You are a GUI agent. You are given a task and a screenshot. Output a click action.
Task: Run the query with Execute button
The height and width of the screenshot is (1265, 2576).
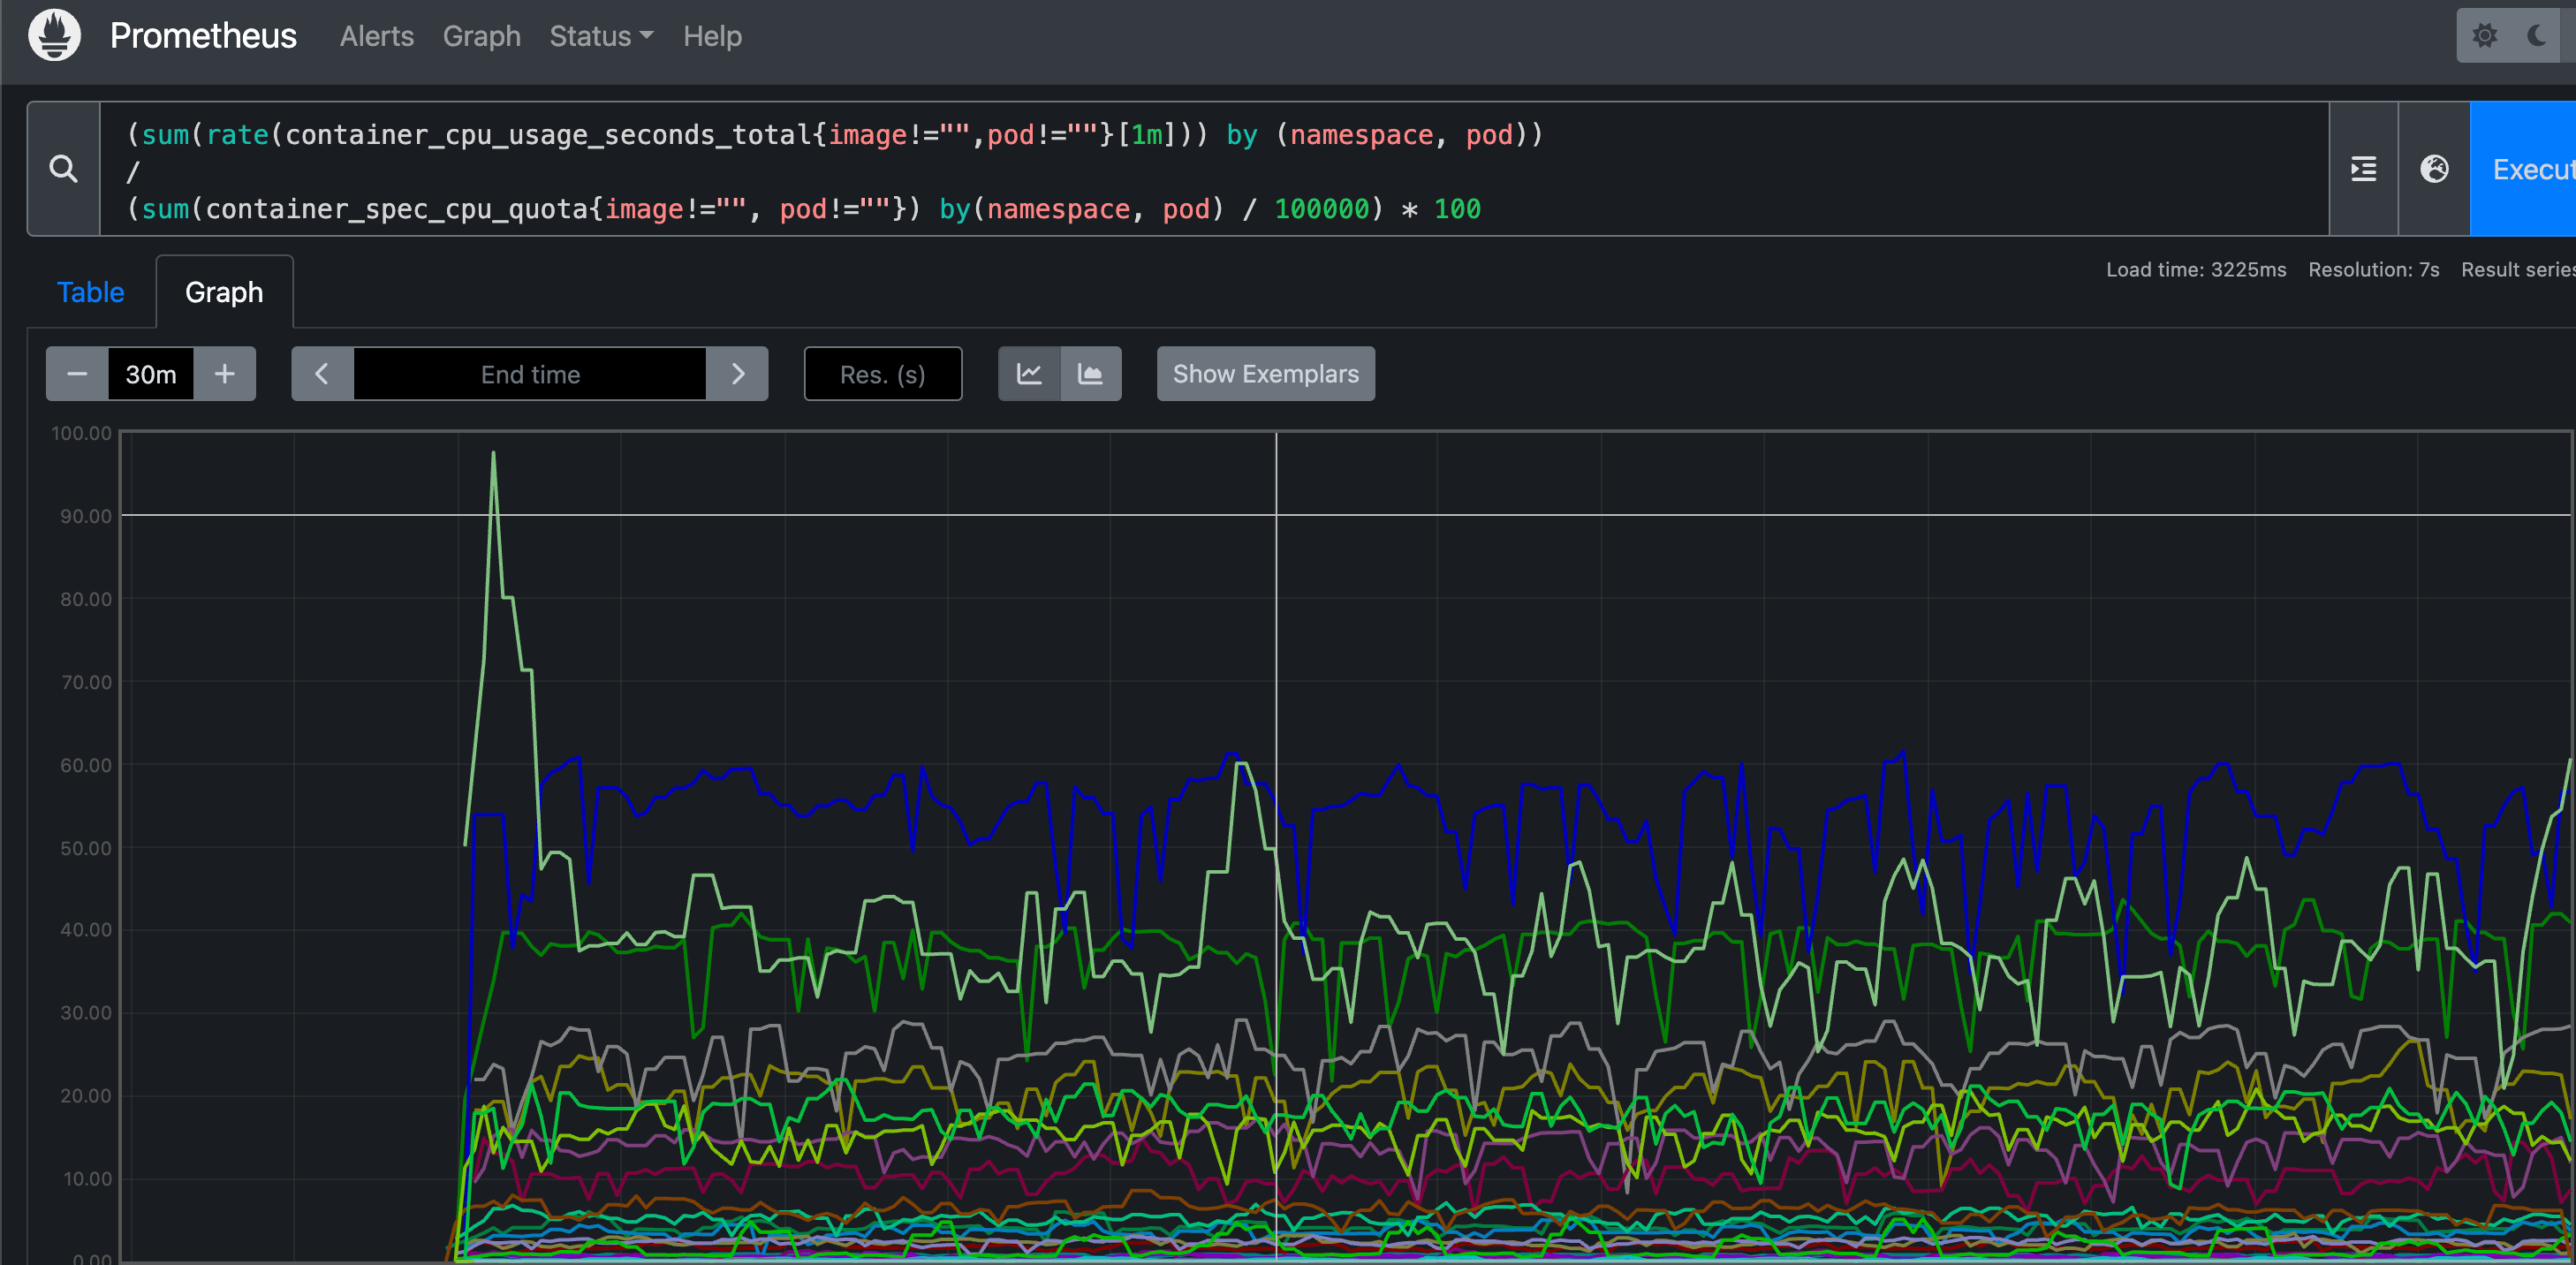click(x=2523, y=169)
